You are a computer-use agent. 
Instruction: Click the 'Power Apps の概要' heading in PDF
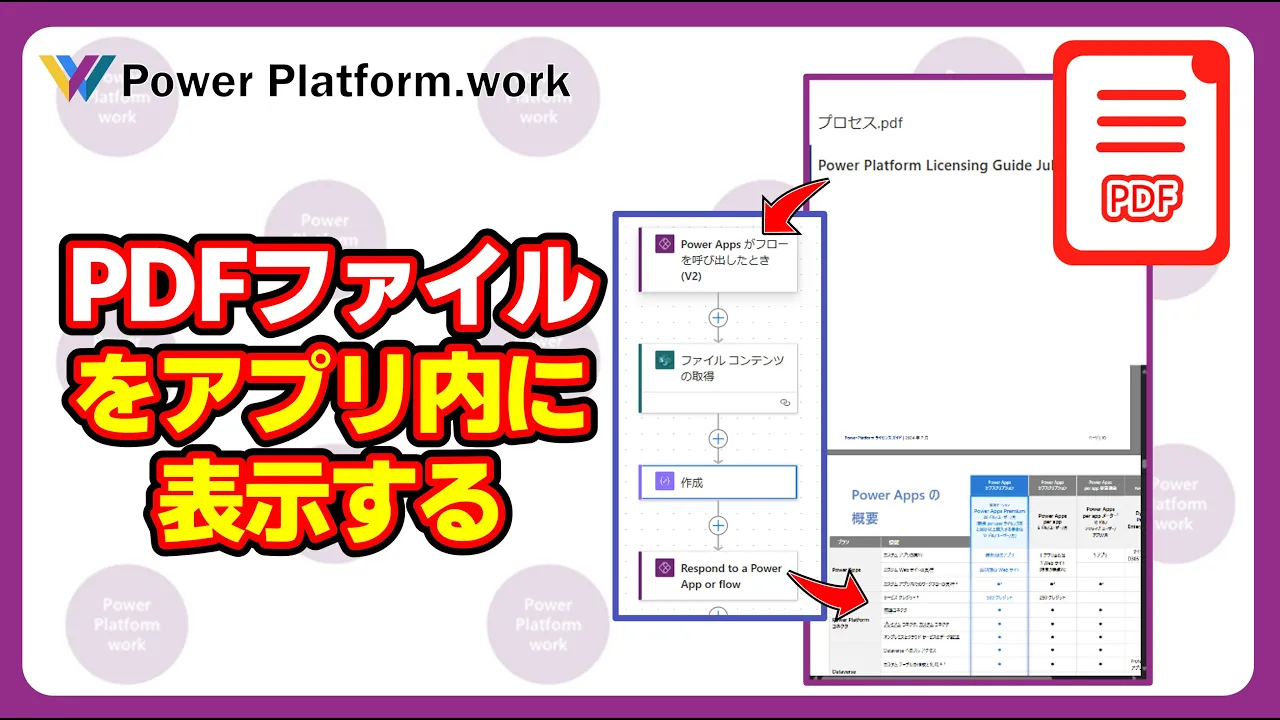(x=895, y=506)
